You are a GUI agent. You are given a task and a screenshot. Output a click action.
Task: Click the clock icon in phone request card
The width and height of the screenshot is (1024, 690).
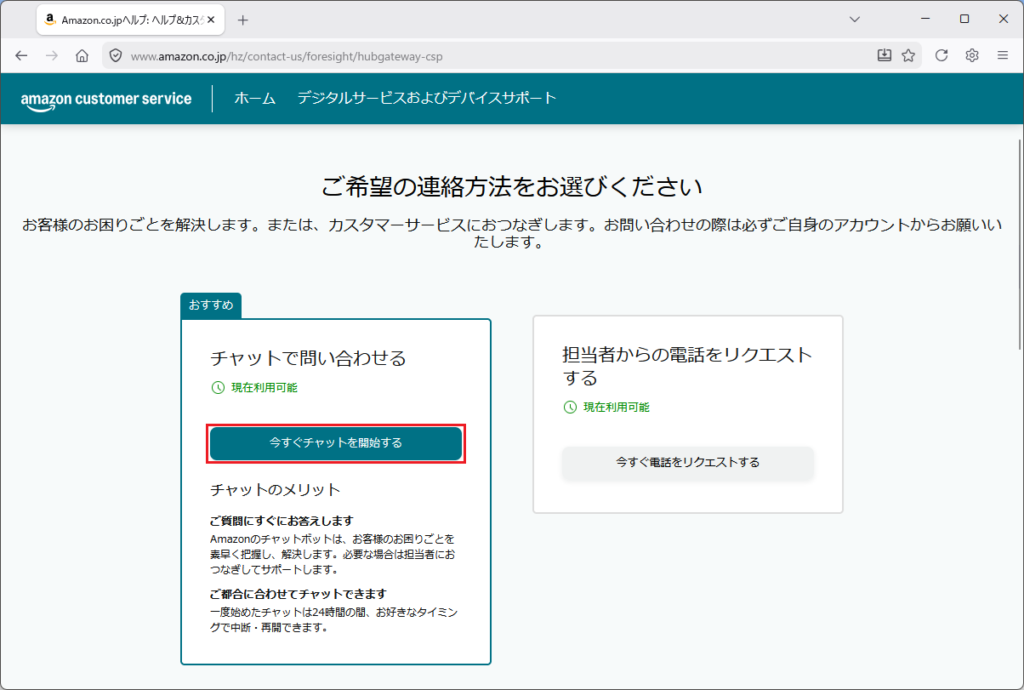coord(570,407)
